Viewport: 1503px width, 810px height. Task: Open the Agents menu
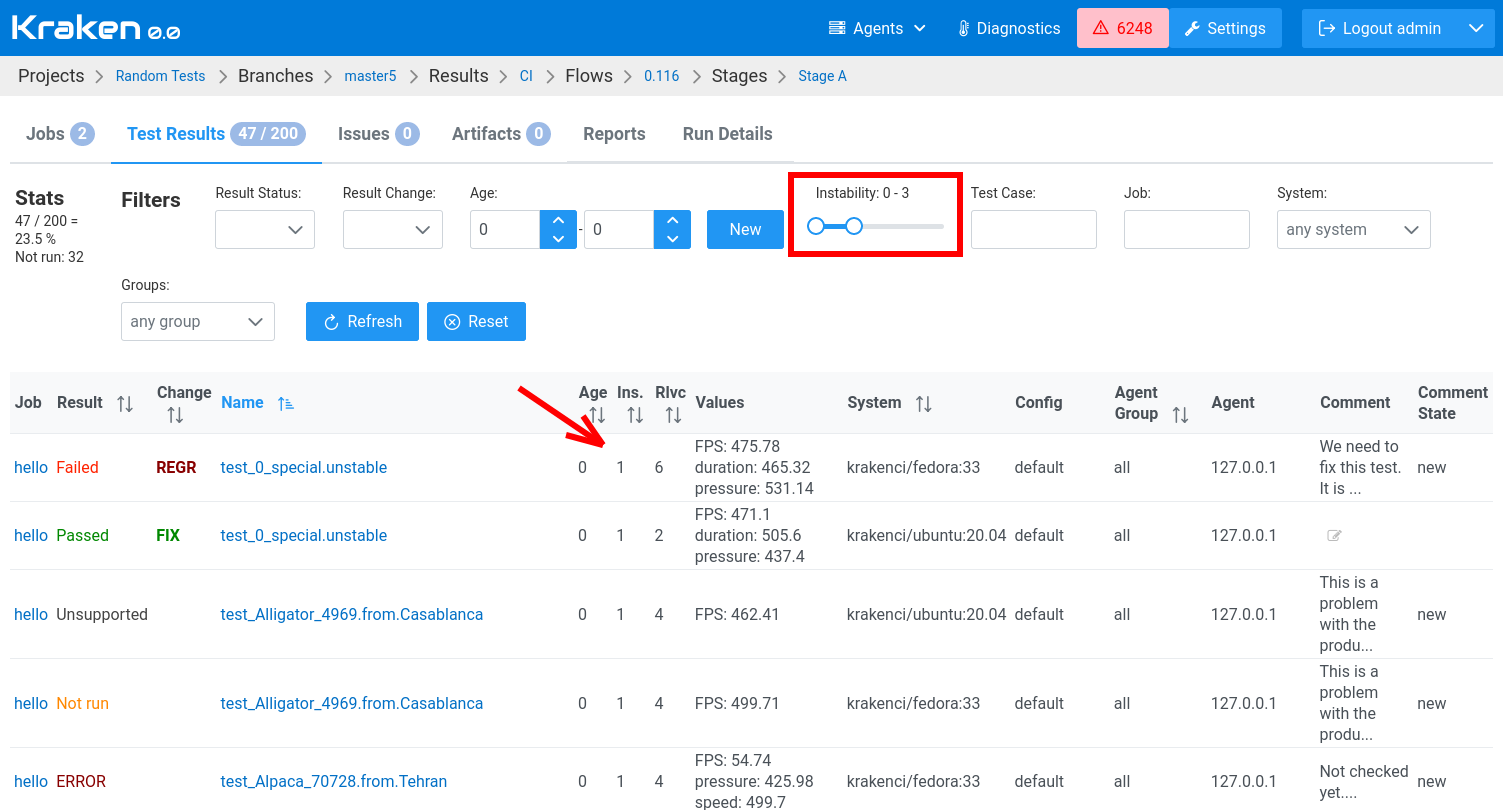tap(877, 28)
